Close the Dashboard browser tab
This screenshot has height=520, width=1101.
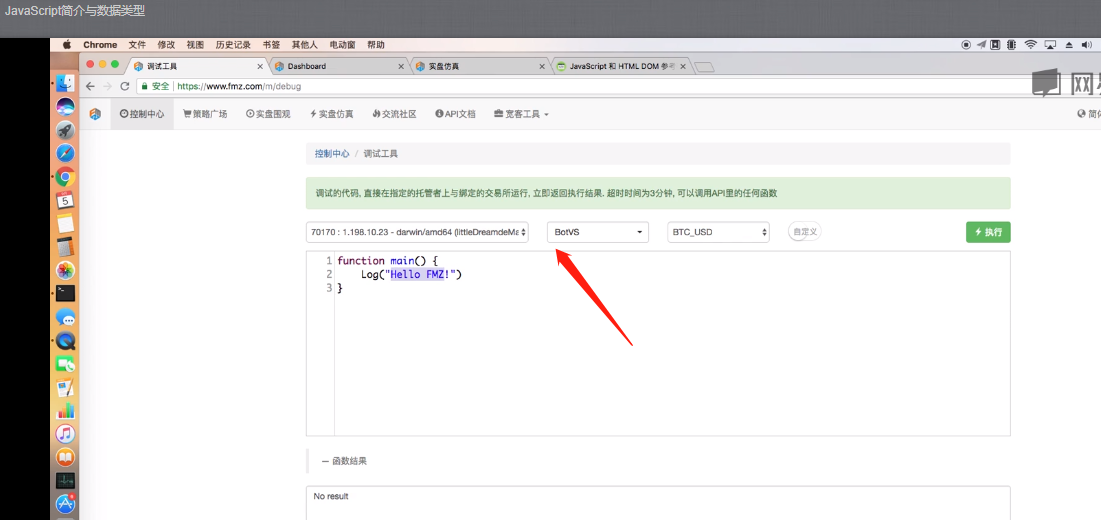pos(401,66)
